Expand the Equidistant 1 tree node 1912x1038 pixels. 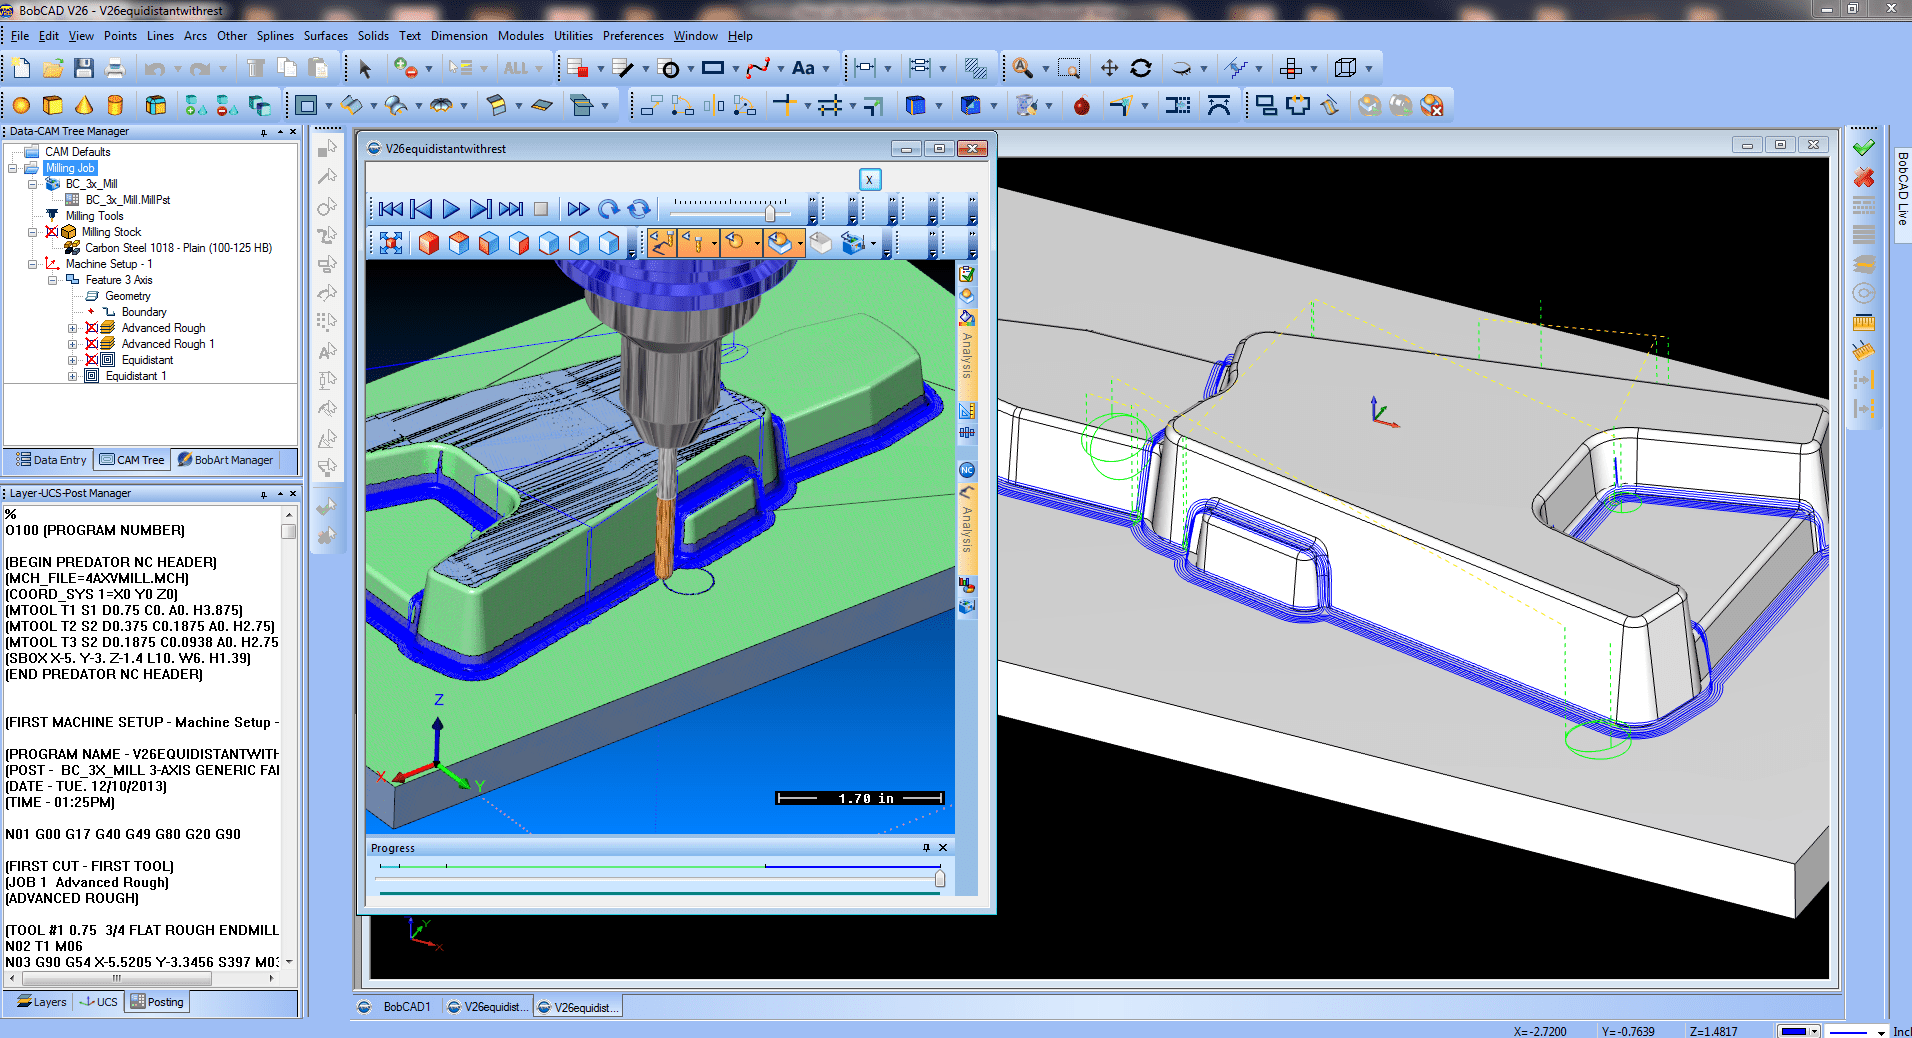point(72,376)
